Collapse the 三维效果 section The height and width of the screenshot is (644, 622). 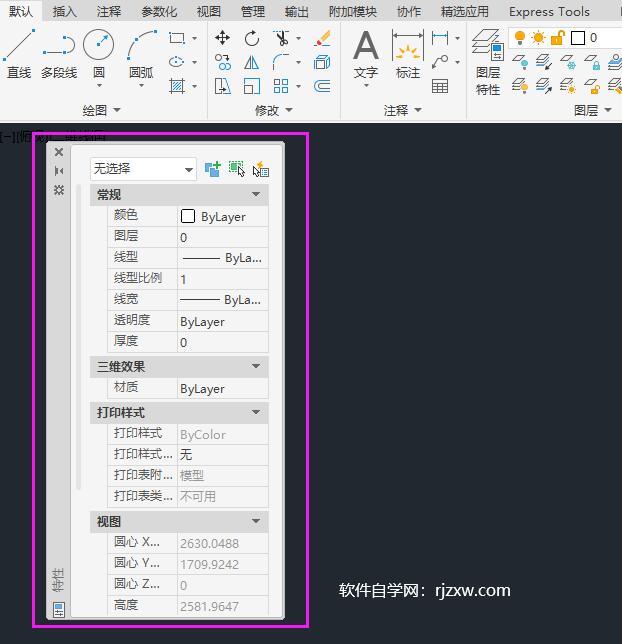point(256,366)
